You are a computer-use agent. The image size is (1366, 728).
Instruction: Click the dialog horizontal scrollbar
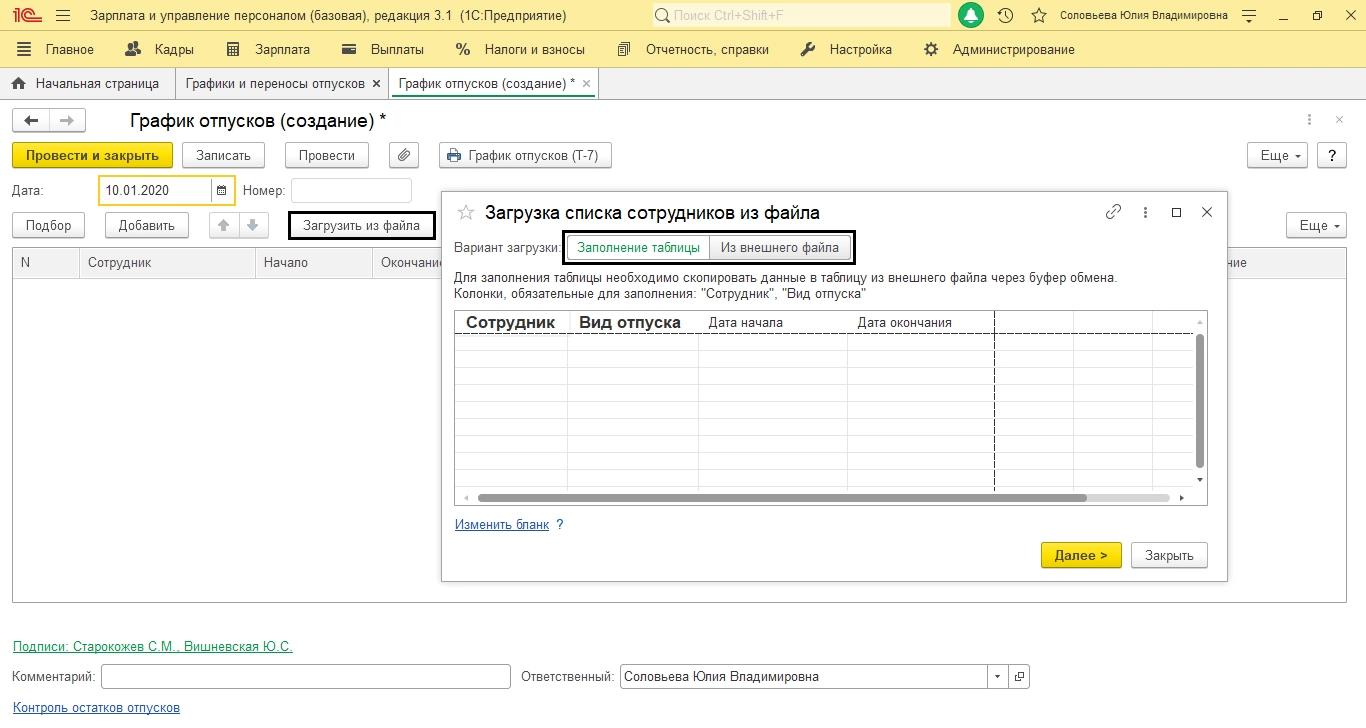coord(780,497)
